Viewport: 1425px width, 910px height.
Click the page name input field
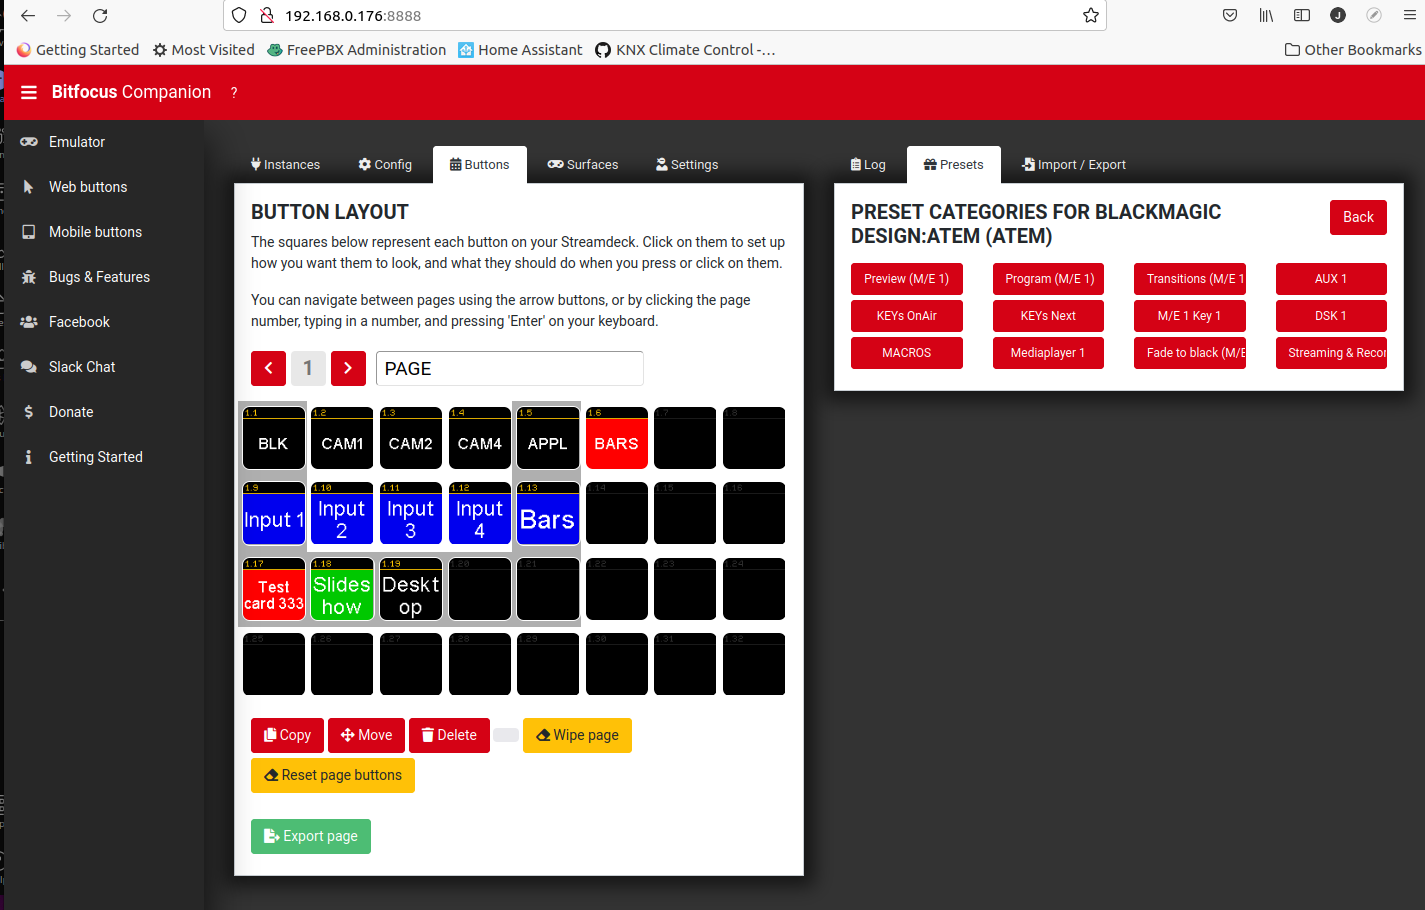pos(510,368)
